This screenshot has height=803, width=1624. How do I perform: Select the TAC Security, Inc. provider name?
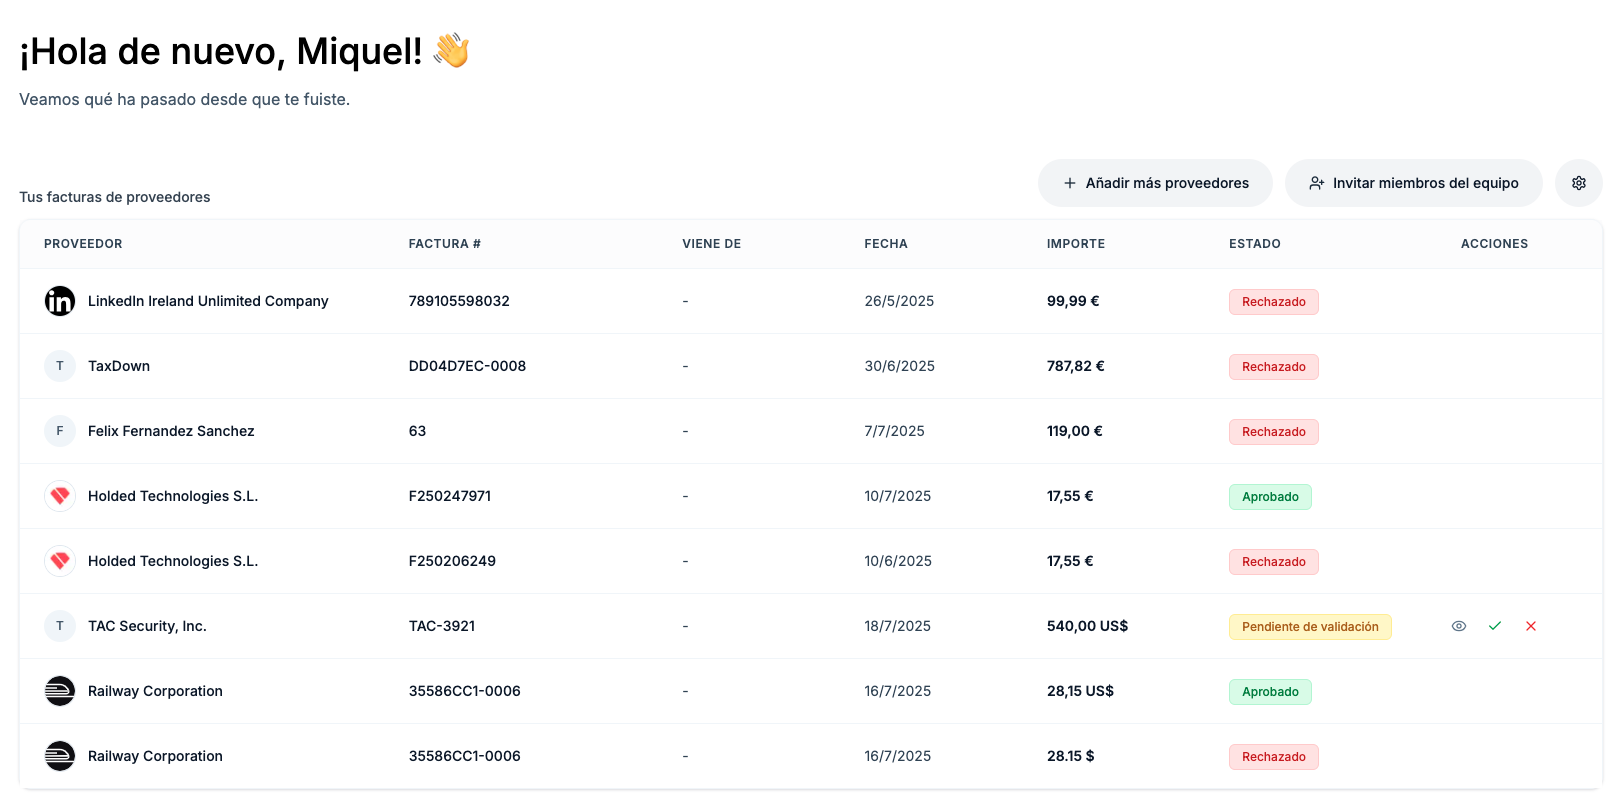click(x=147, y=626)
